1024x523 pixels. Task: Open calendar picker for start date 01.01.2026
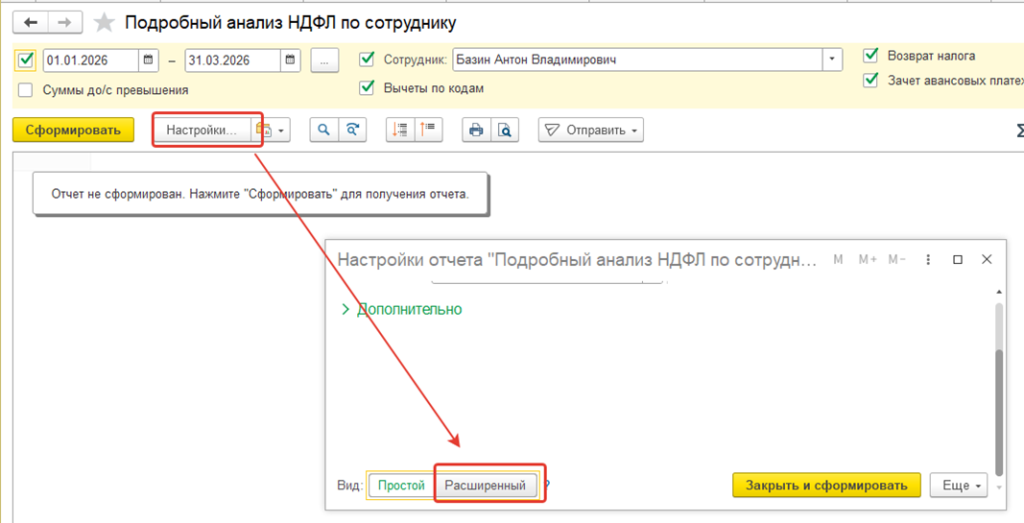148,60
